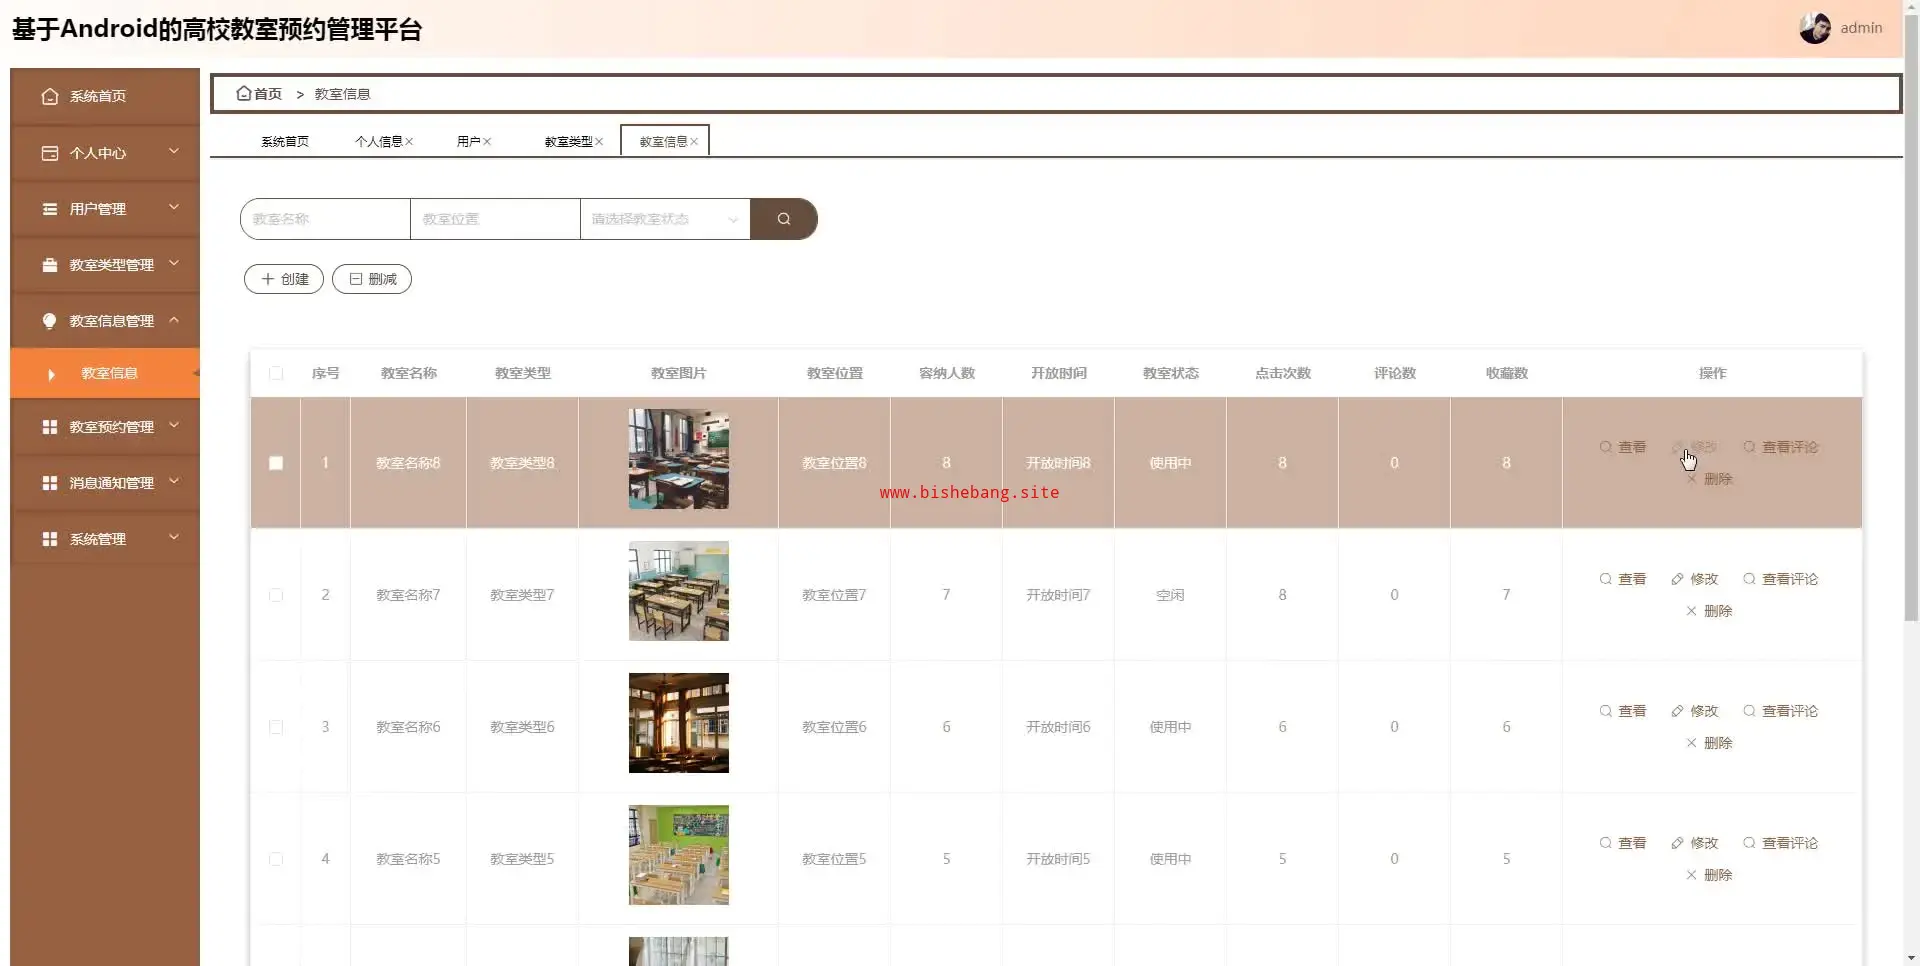Click 查看评论 link for row 2
Viewport: 1920px width, 966px height.
point(1789,579)
